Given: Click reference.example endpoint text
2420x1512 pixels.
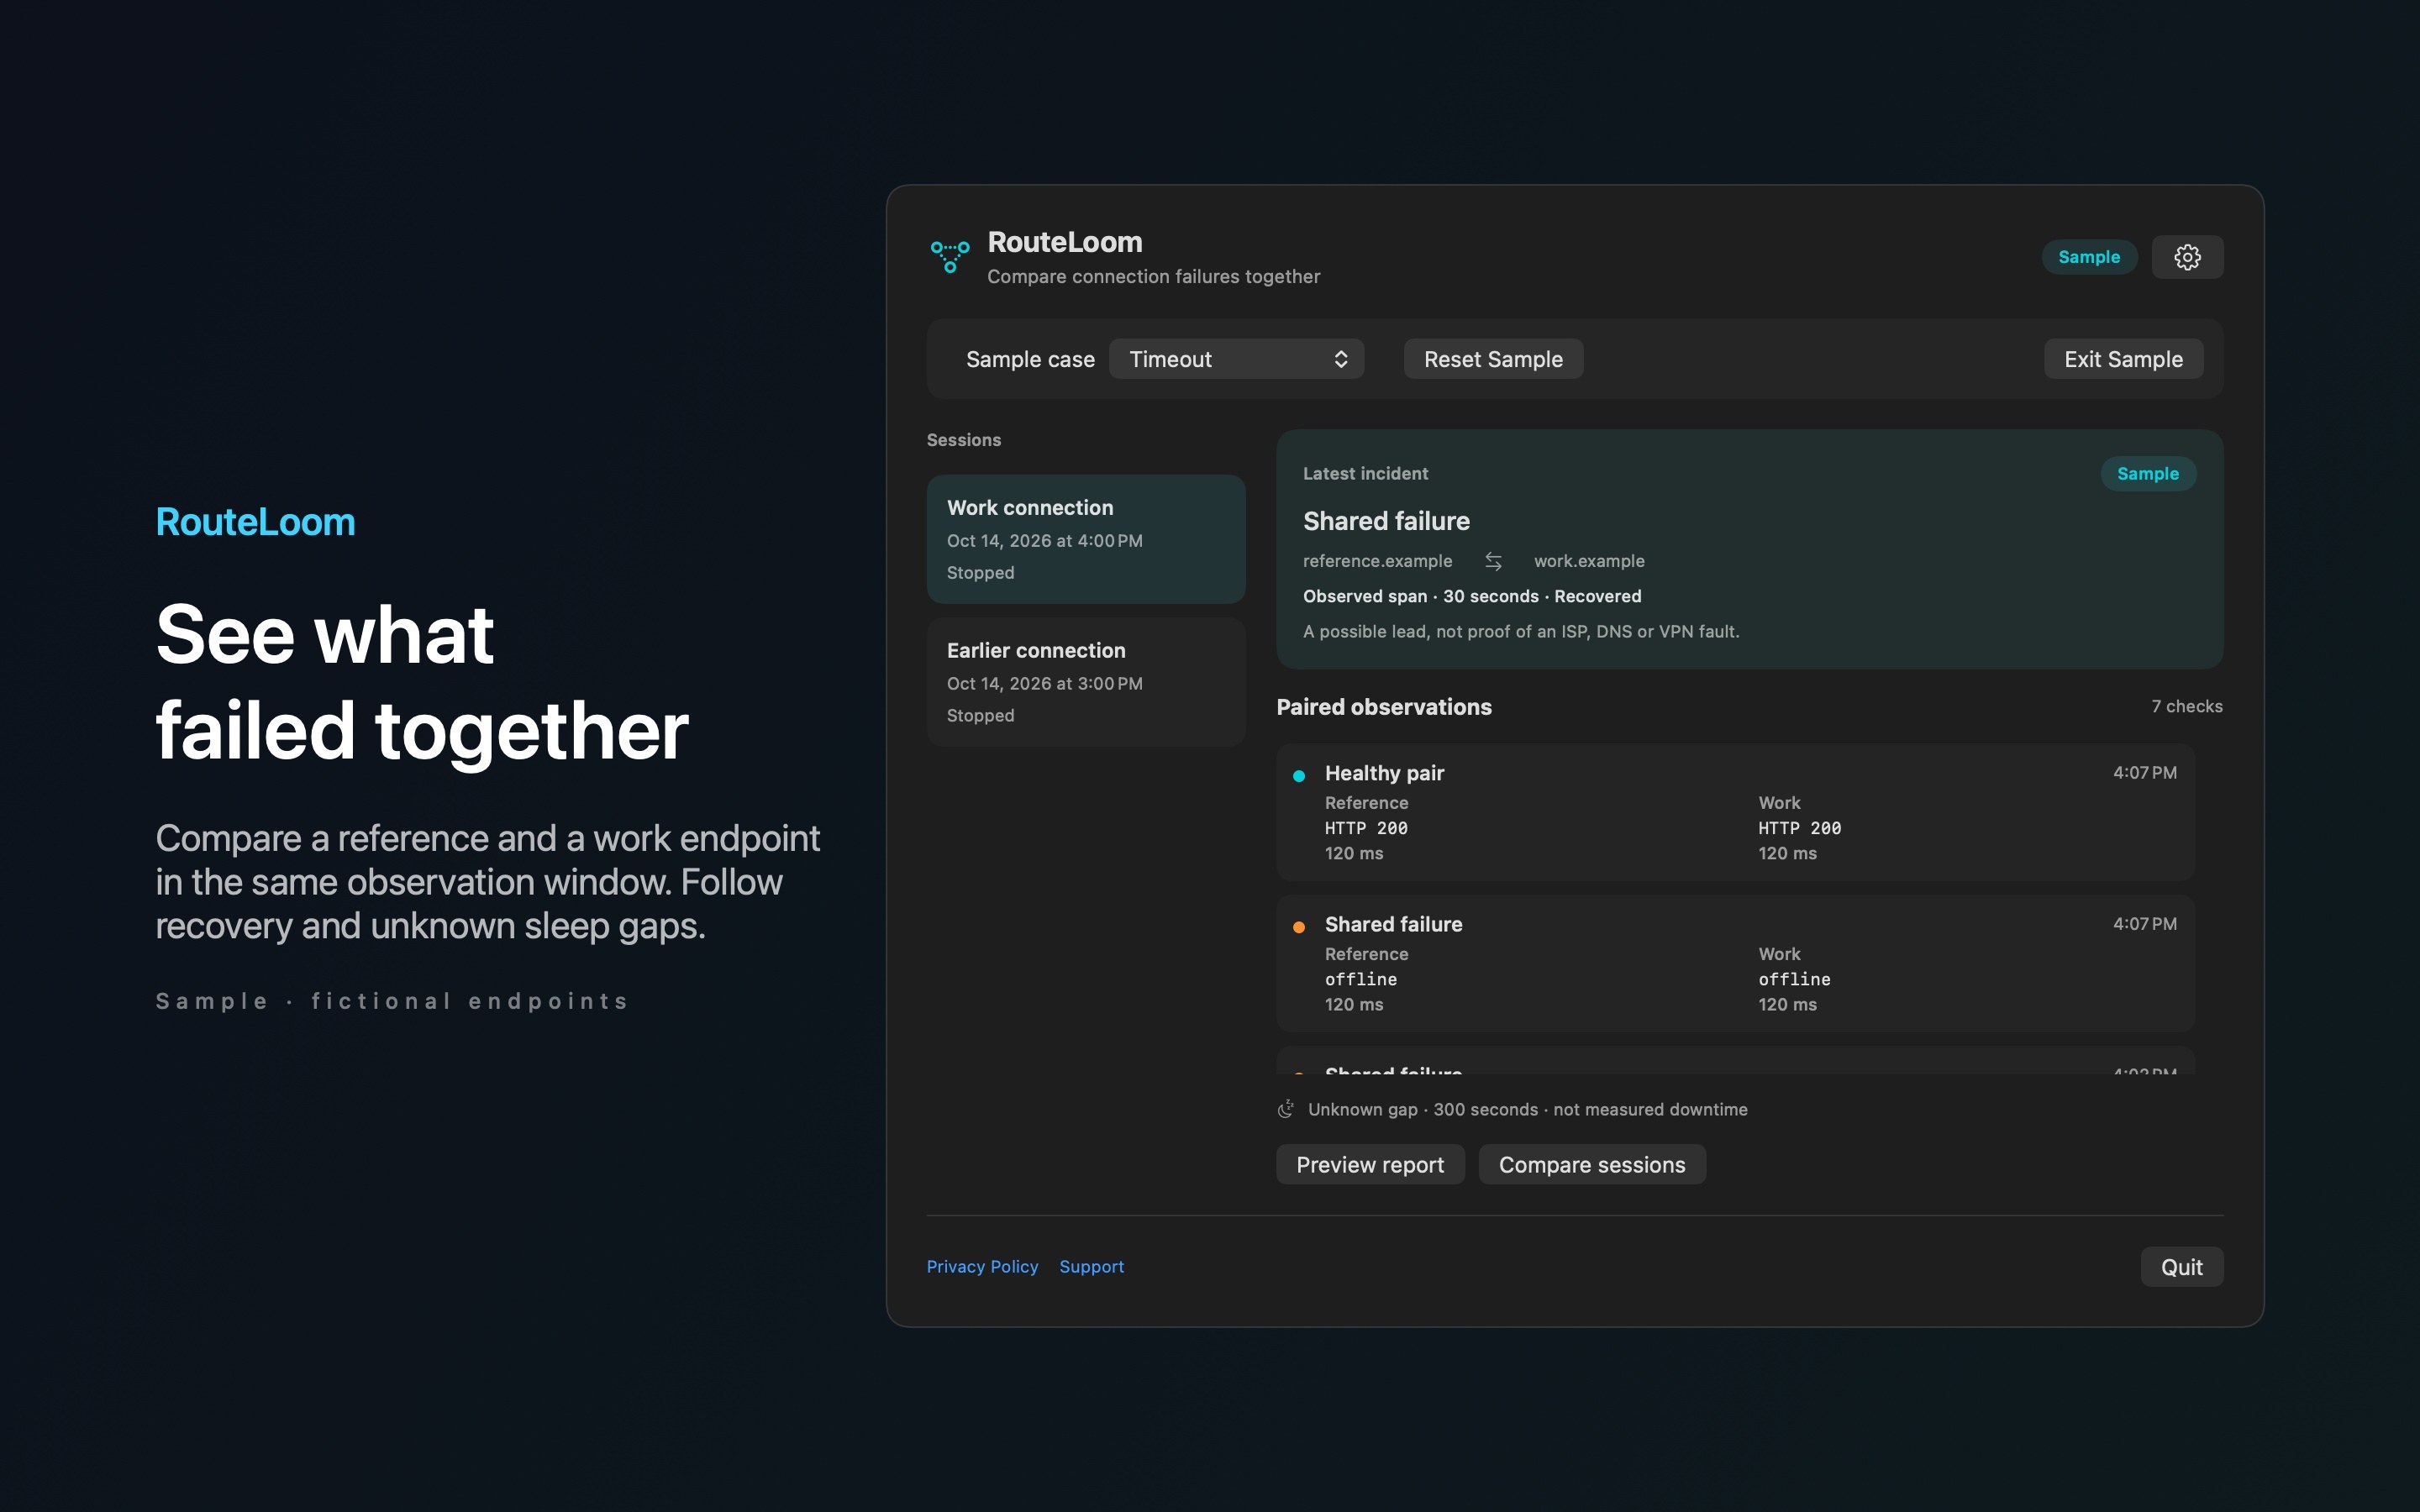Looking at the screenshot, I should [1377, 561].
